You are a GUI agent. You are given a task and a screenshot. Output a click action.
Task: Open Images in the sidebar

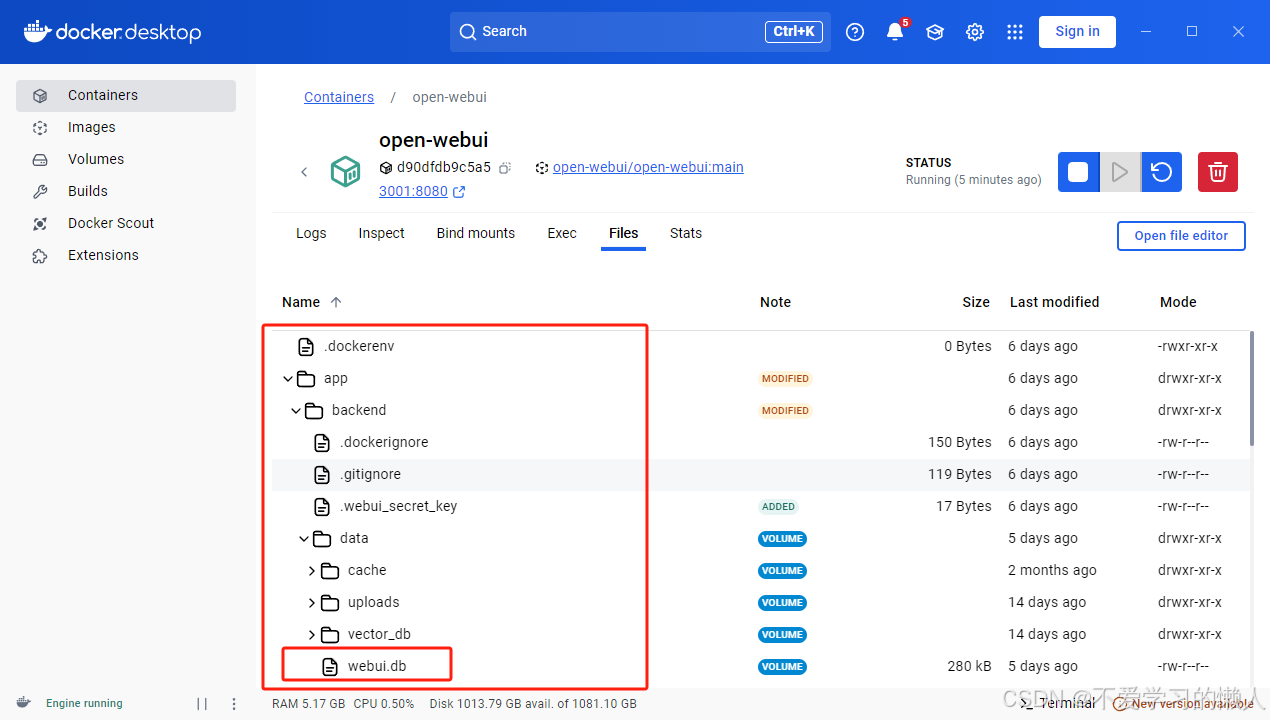[126, 127]
